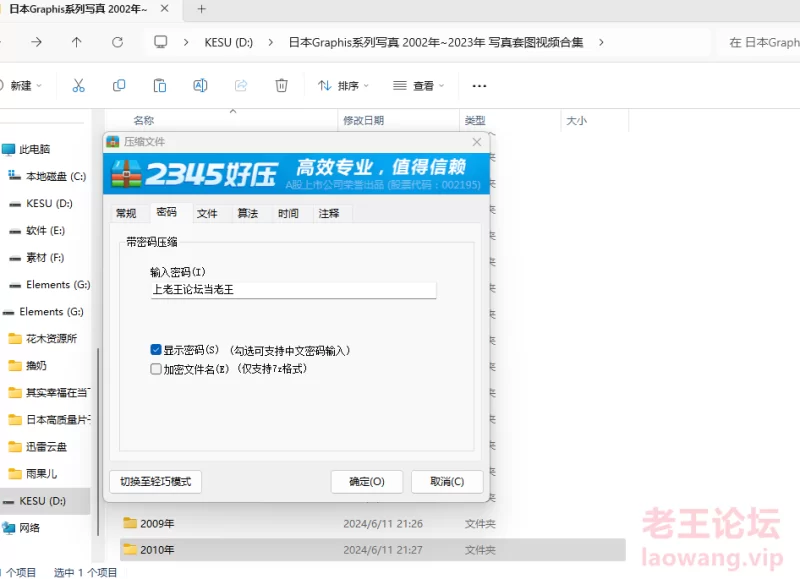This screenshot has width=800, height=579.
Task: Sort by the 类型 column header
Action: pyautogui.click(x=475, y=120)
